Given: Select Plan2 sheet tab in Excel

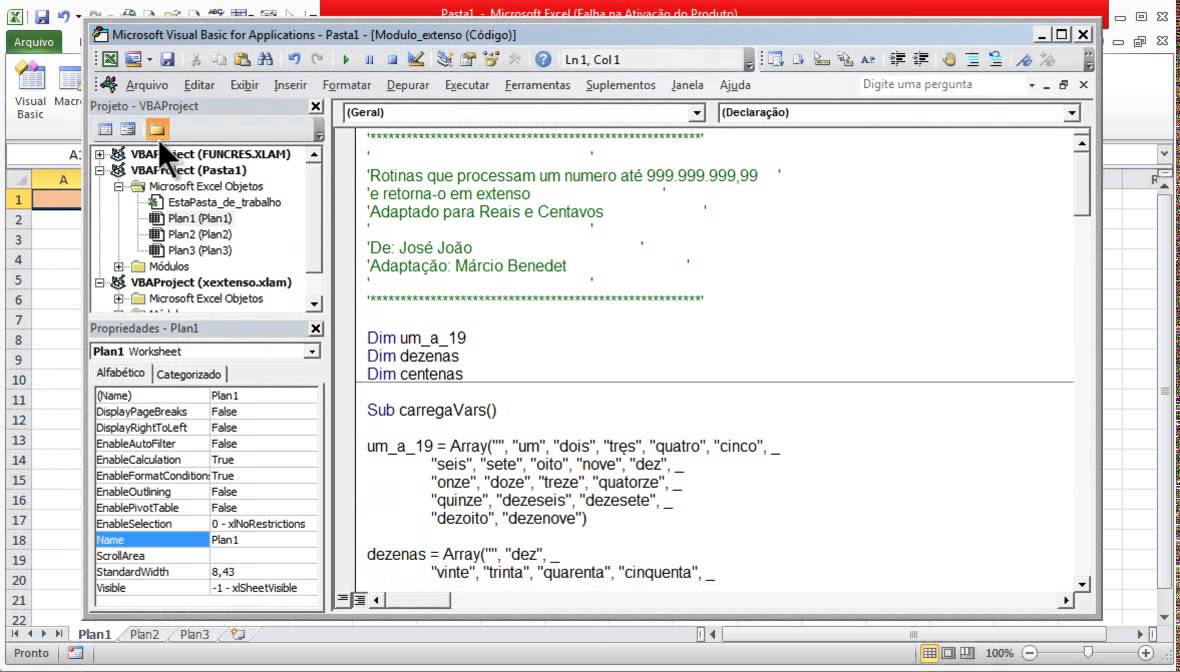Looking at the screenshot, I should [144, 634].
